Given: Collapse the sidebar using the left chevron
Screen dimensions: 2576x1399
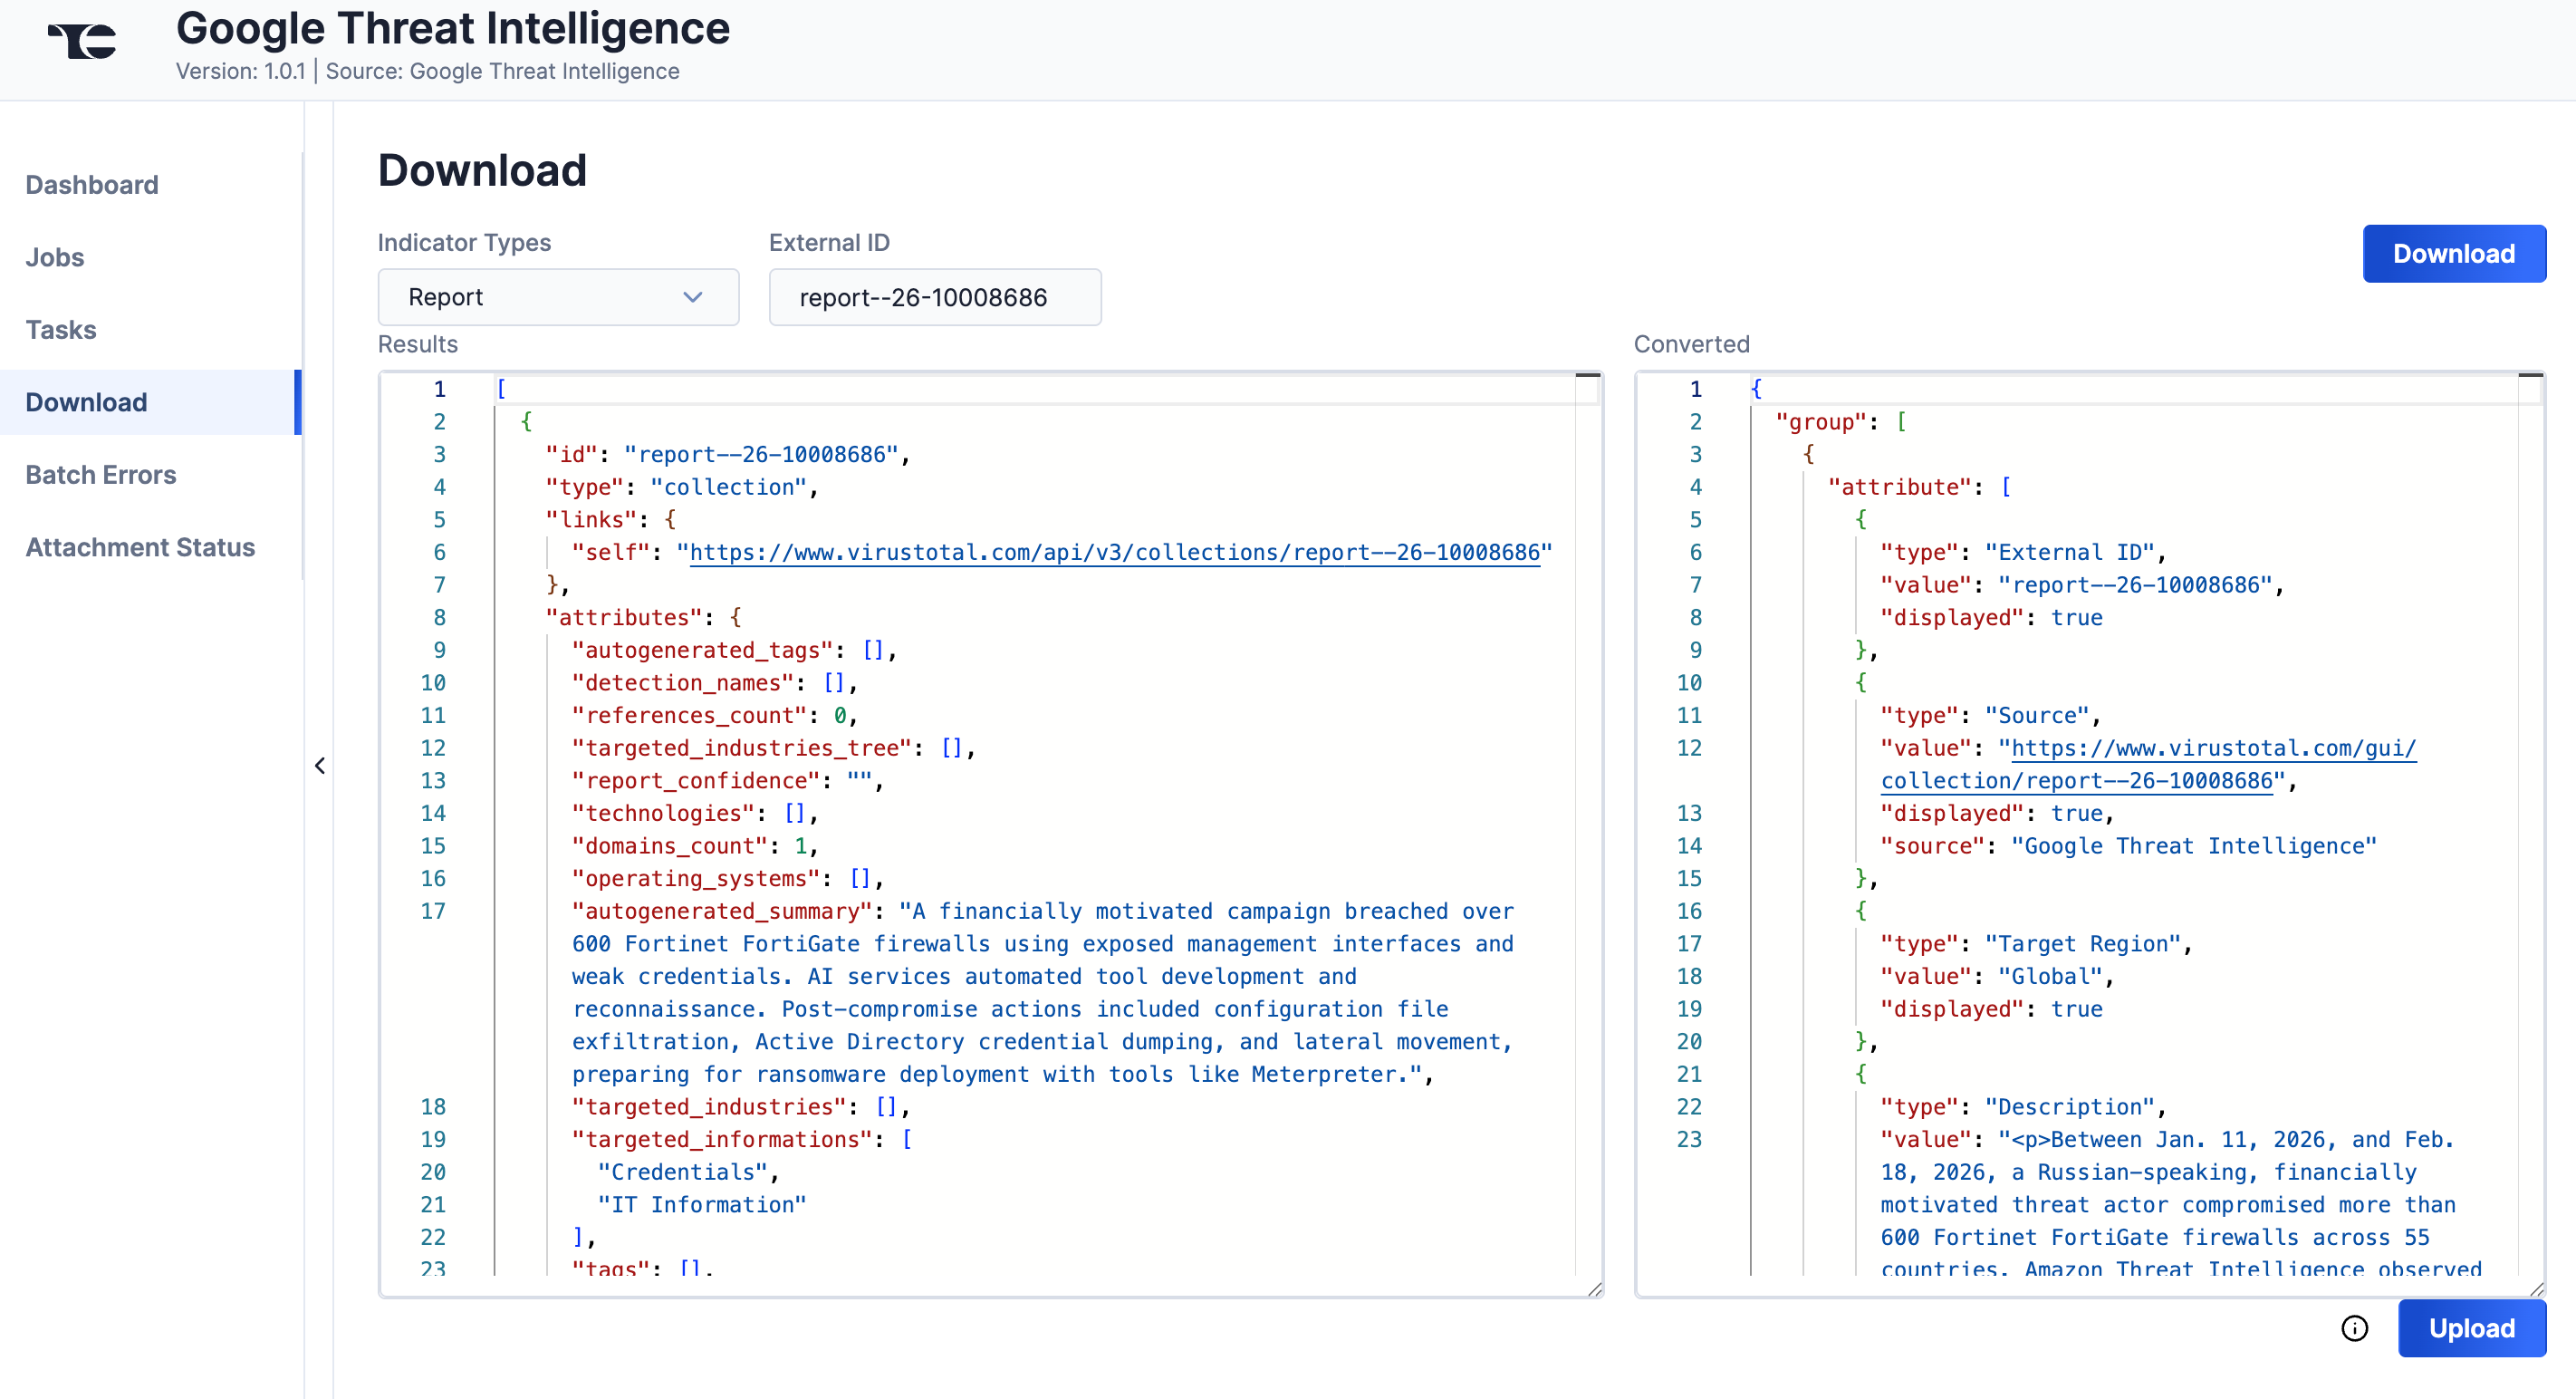Looking at the screenshot, I should click(x=319, y=765).
